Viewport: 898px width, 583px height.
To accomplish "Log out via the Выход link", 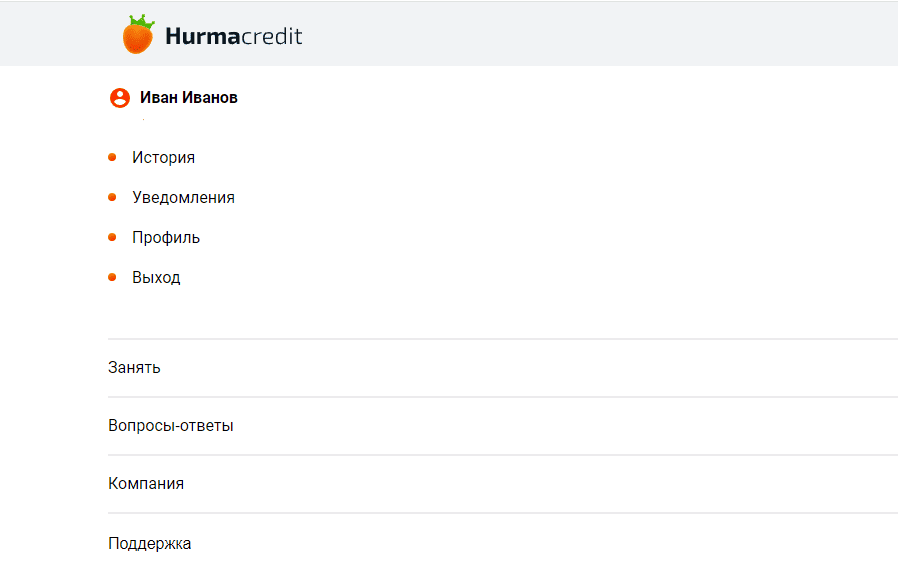I will (156, 278).
